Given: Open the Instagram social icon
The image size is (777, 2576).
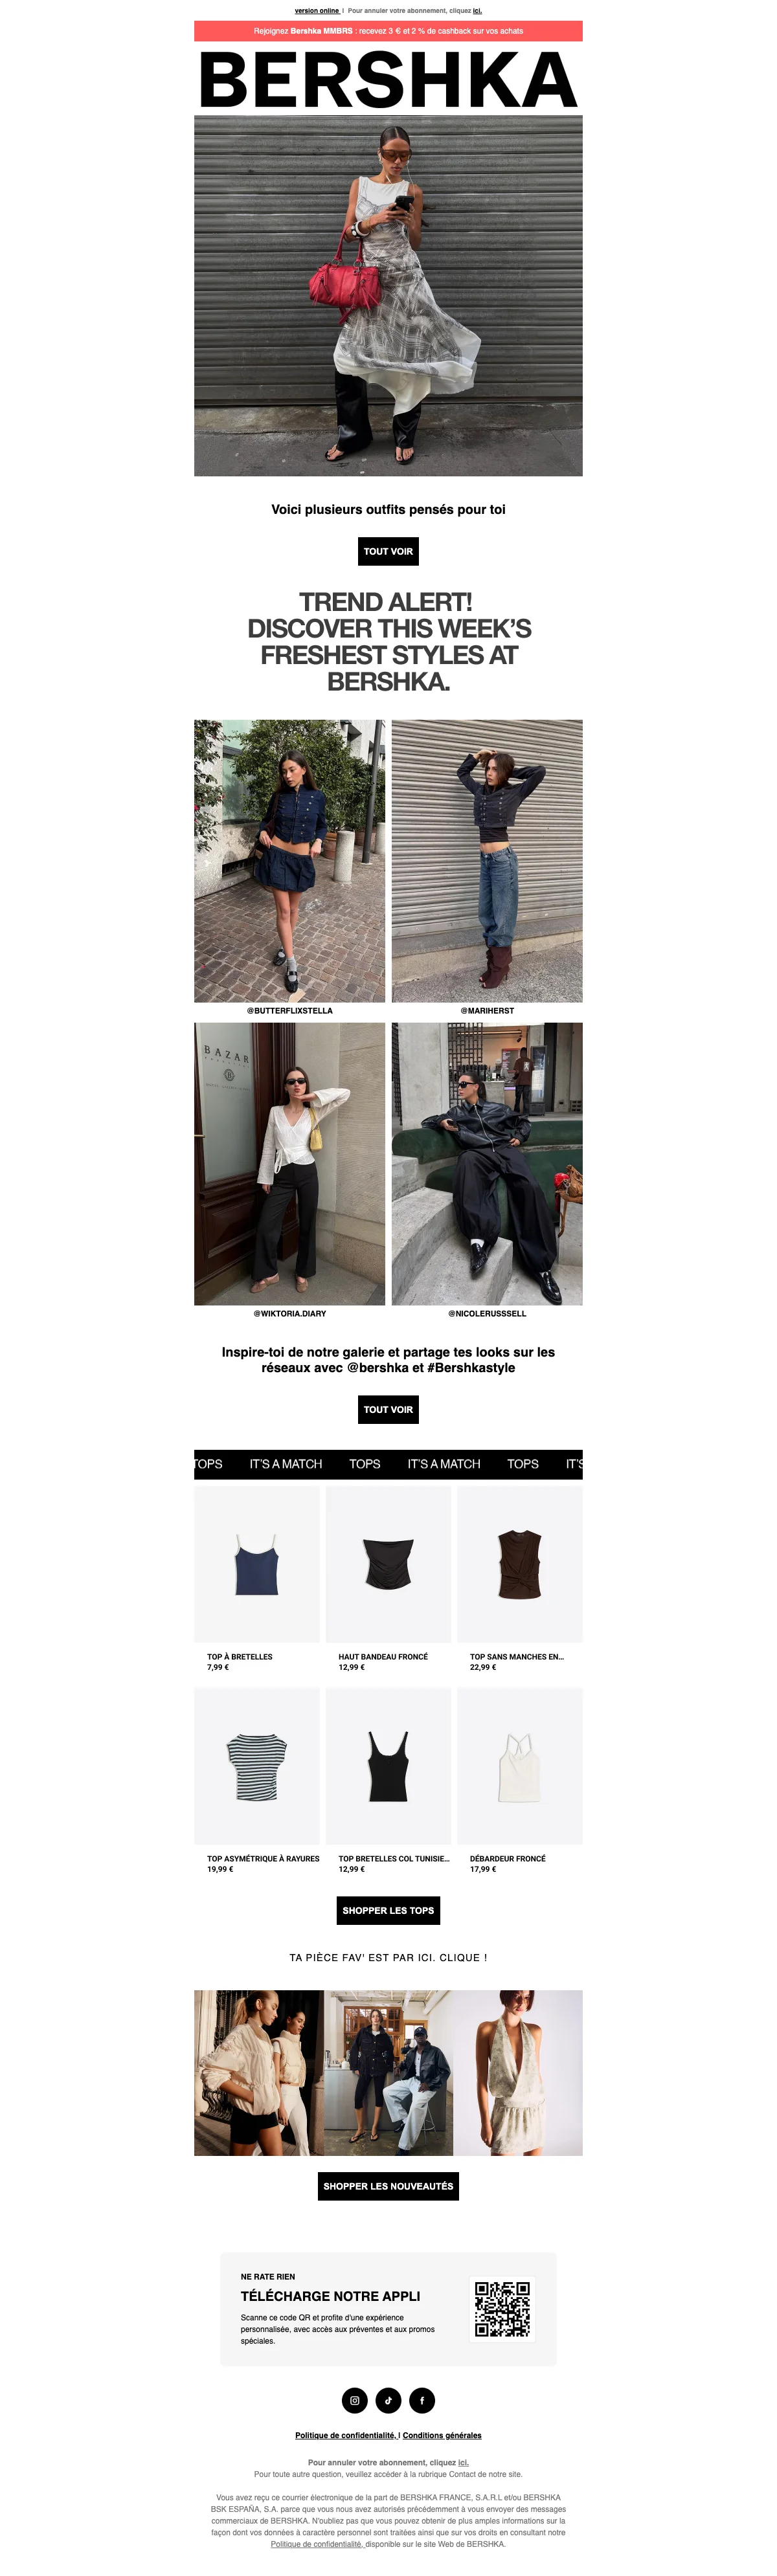Looking at the screenshot, I should pyautogui.click(x=355, y=2400).
